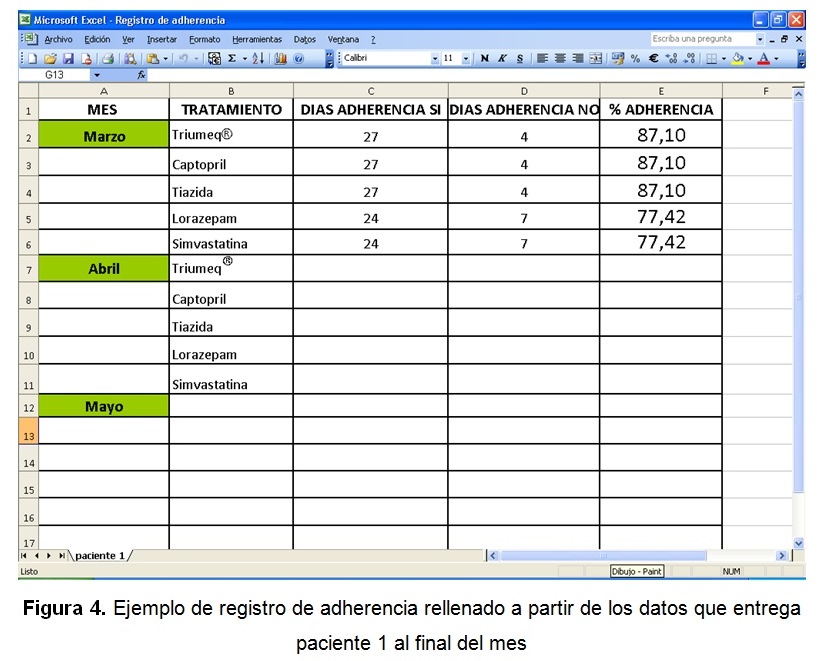Select the green 'Marzo' cell

104,134
